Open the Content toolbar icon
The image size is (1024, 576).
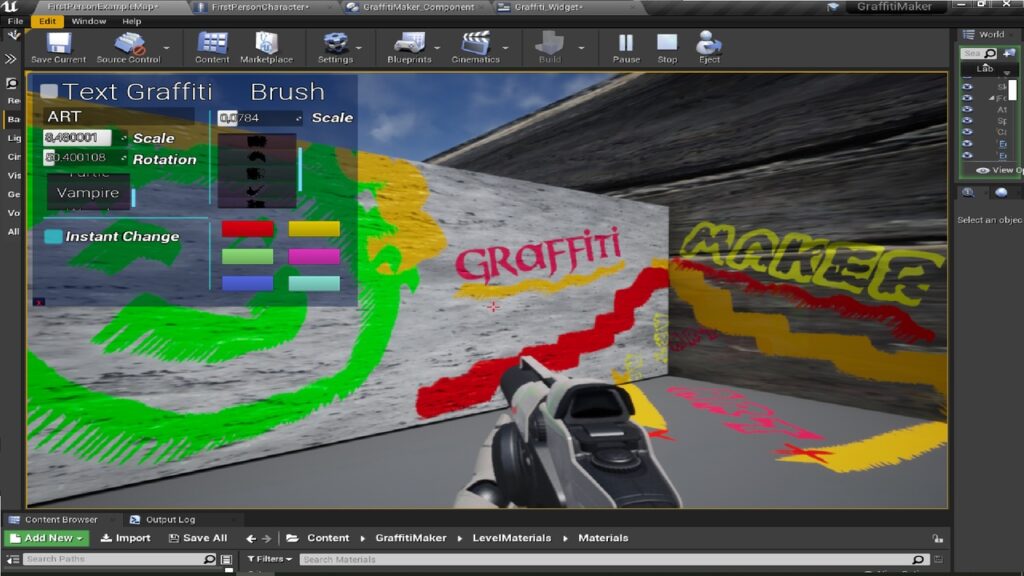pos(212,44)
